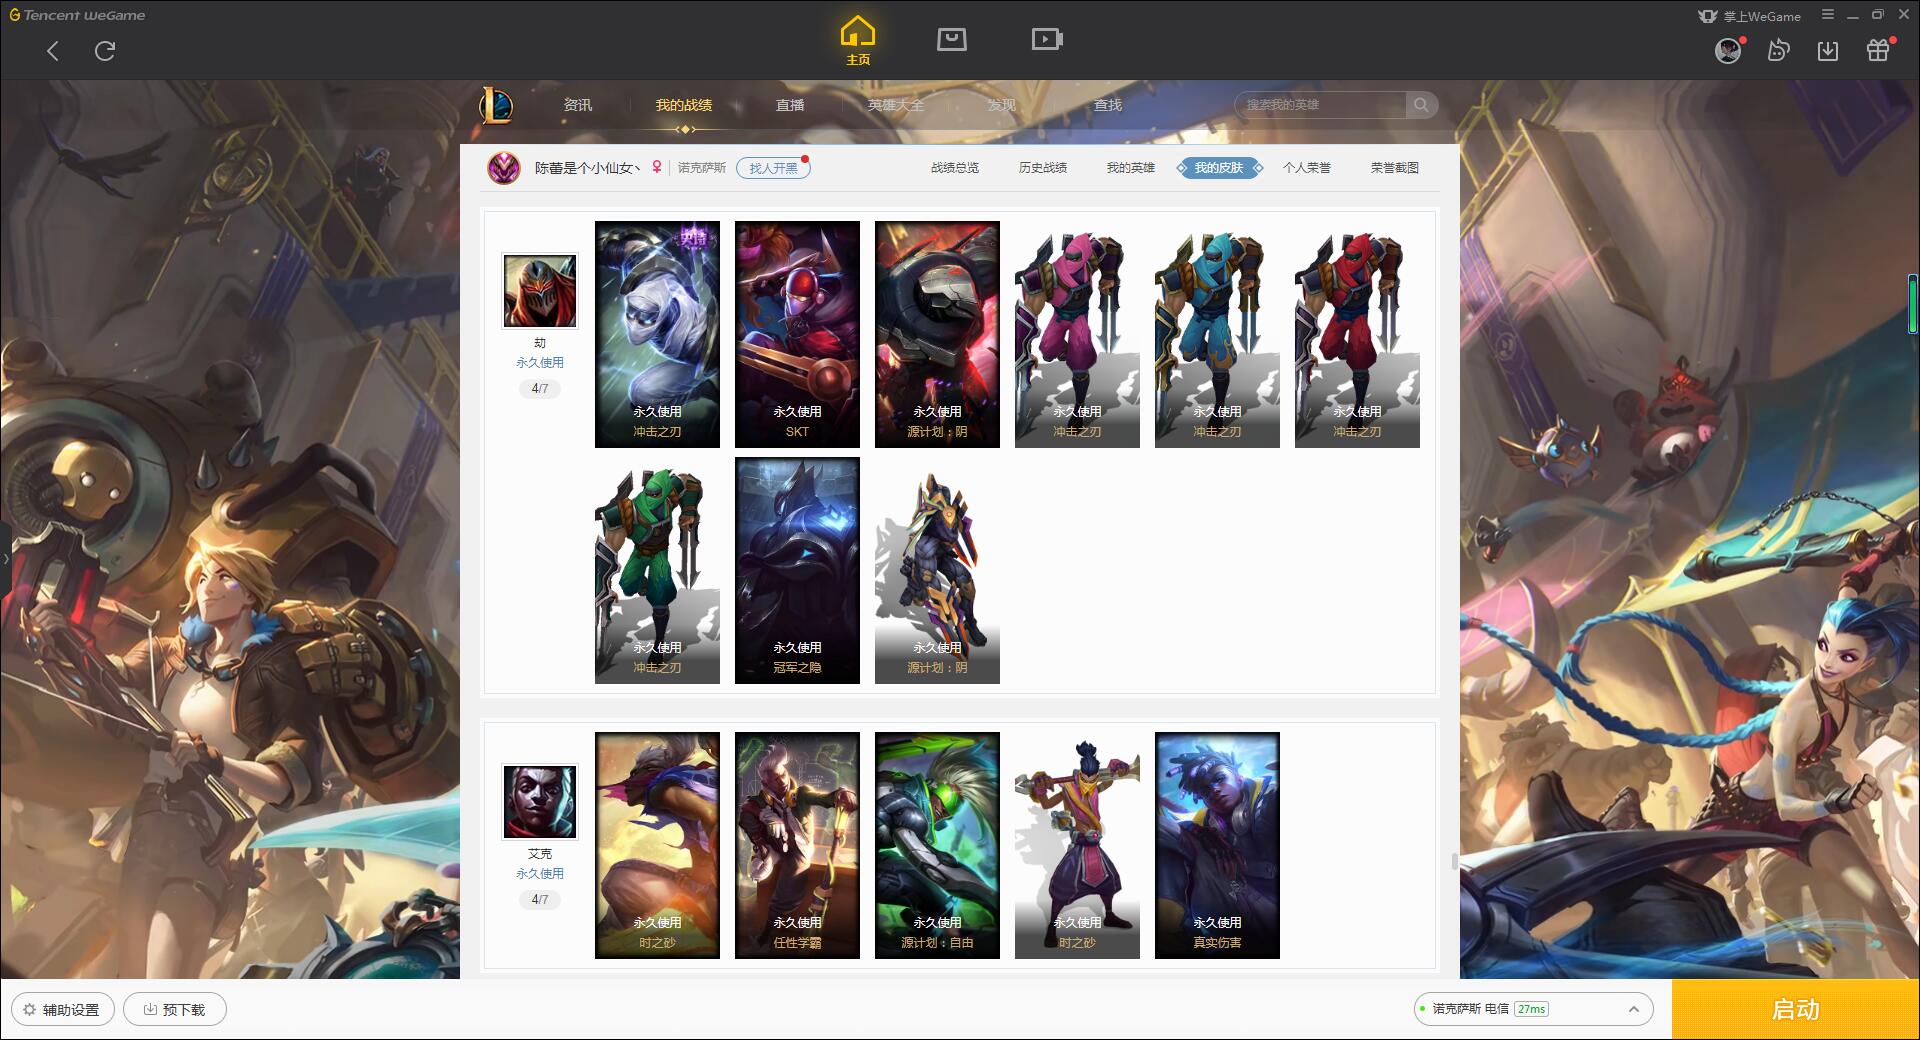
Task: Open the 直播 live stream tab
Action: (790, 105)
